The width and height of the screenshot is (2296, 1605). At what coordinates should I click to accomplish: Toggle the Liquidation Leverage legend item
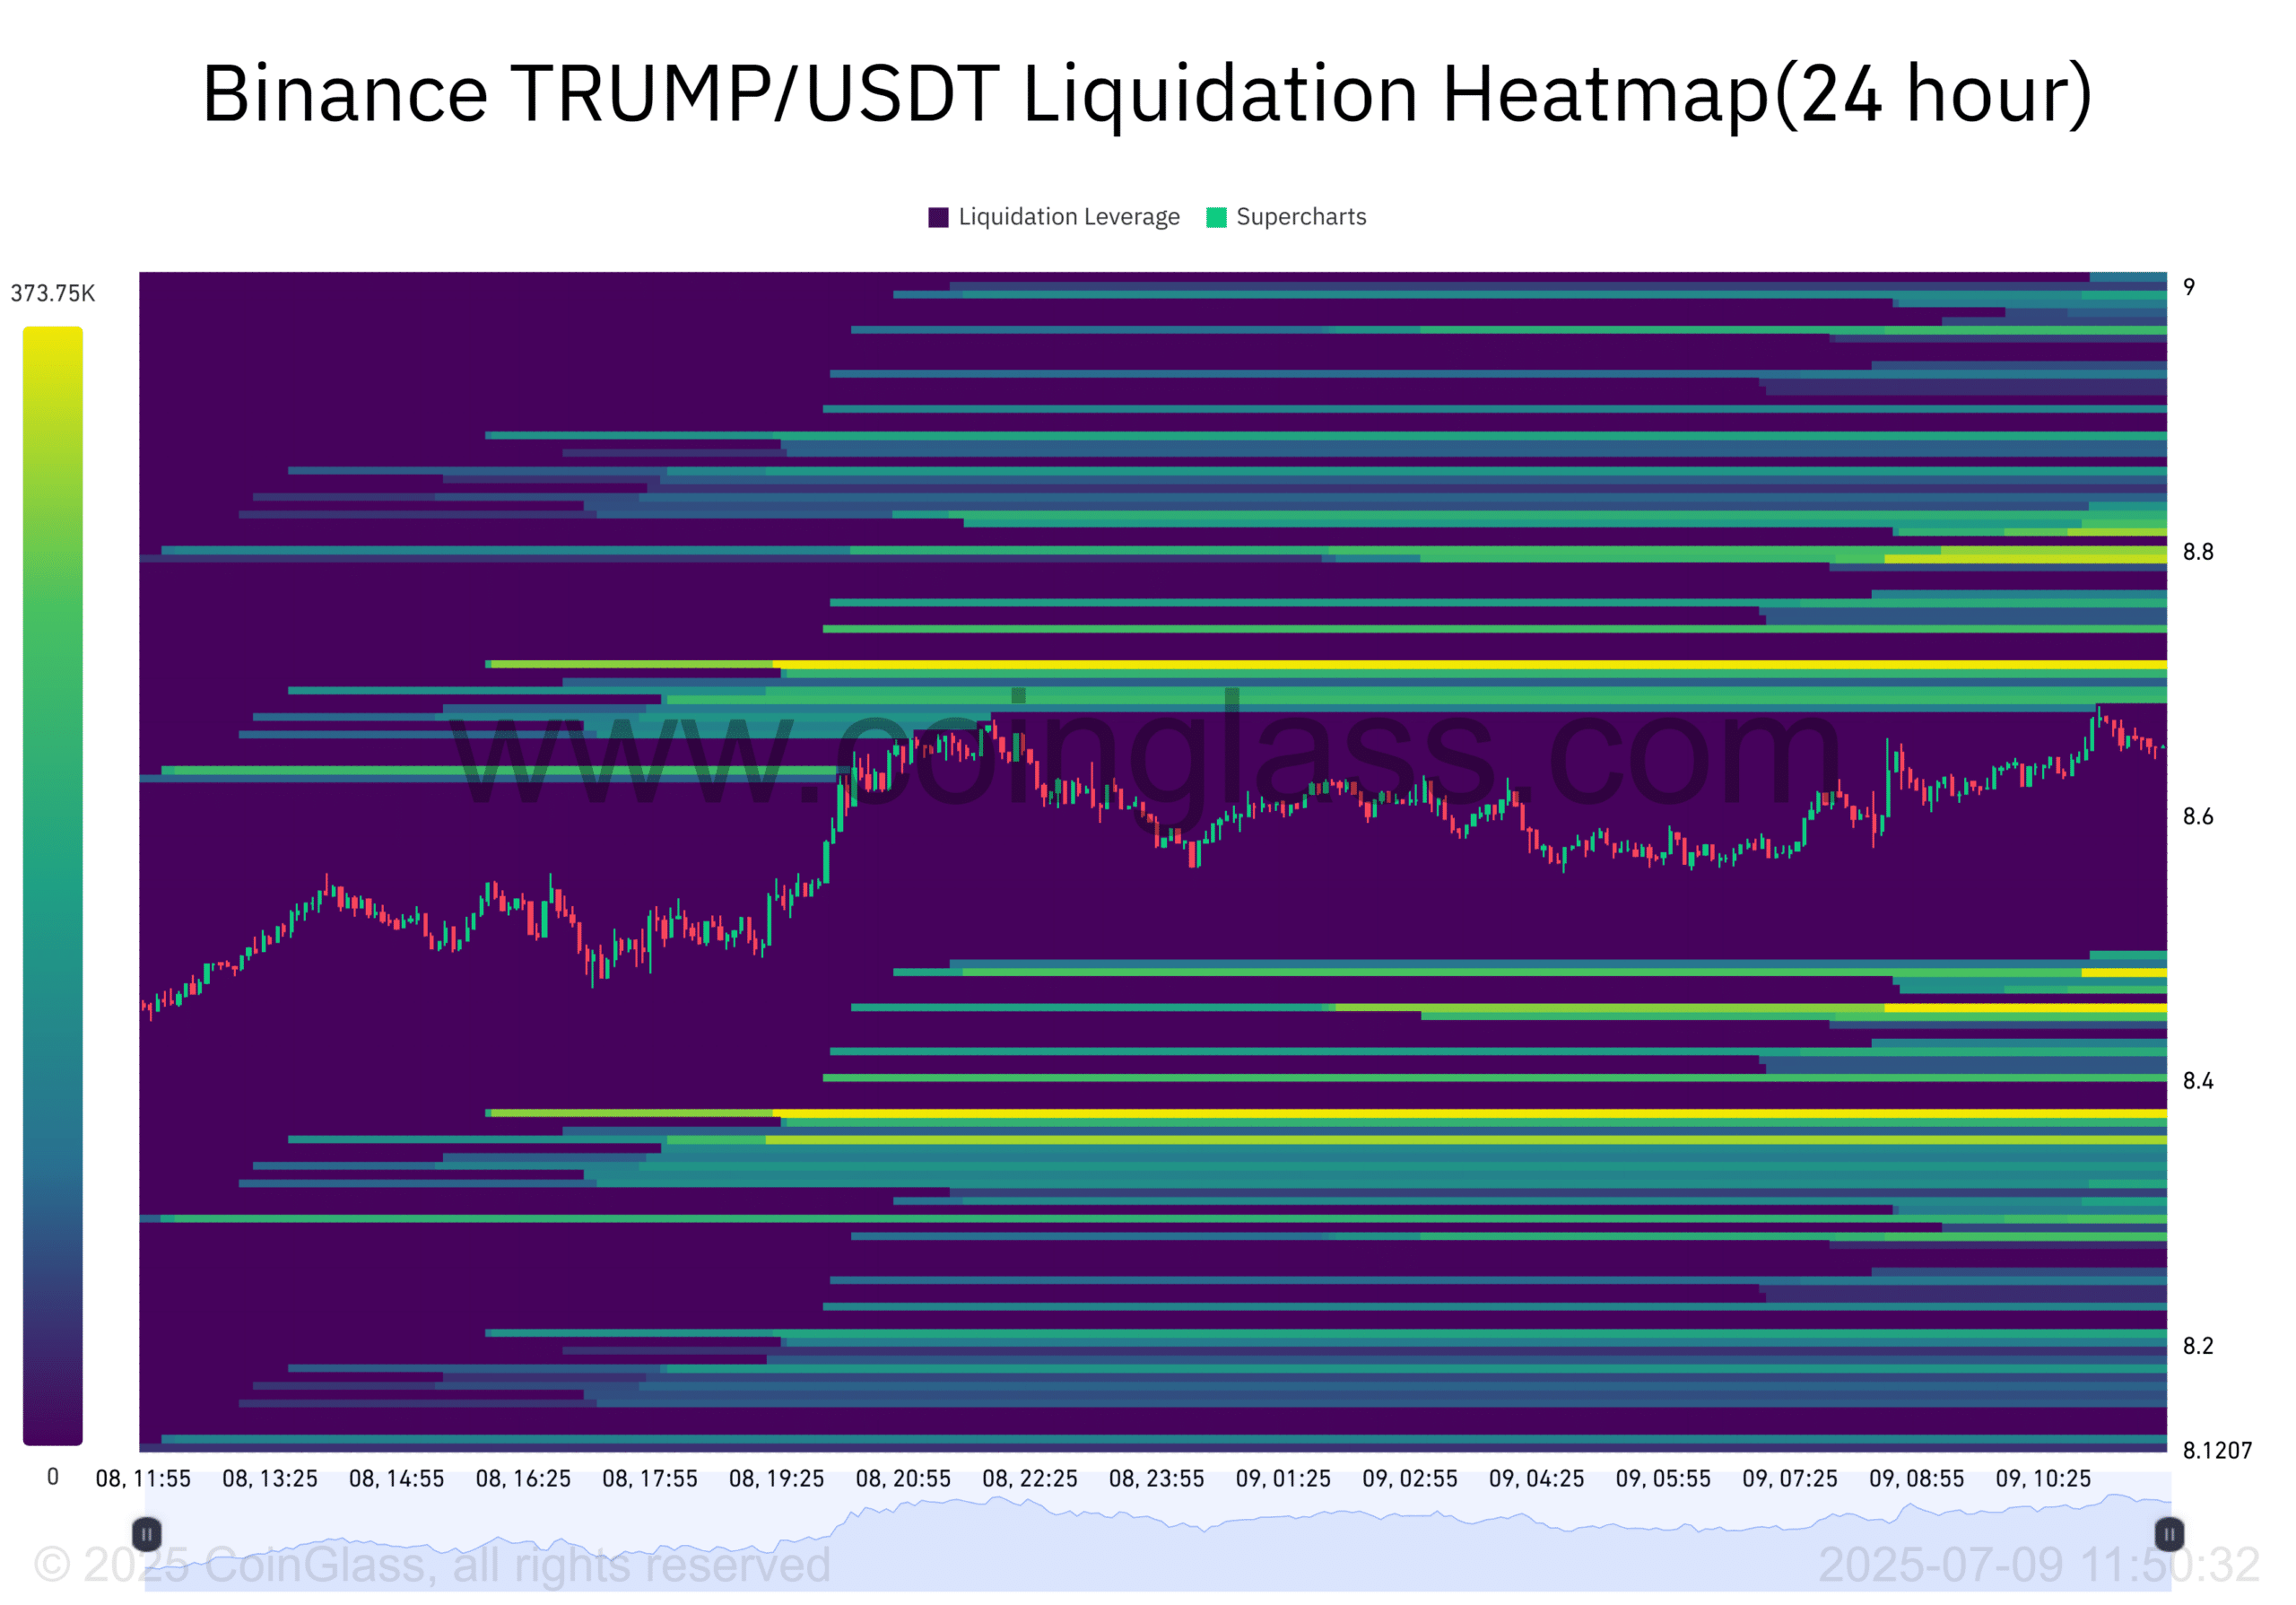point(1068,217)
